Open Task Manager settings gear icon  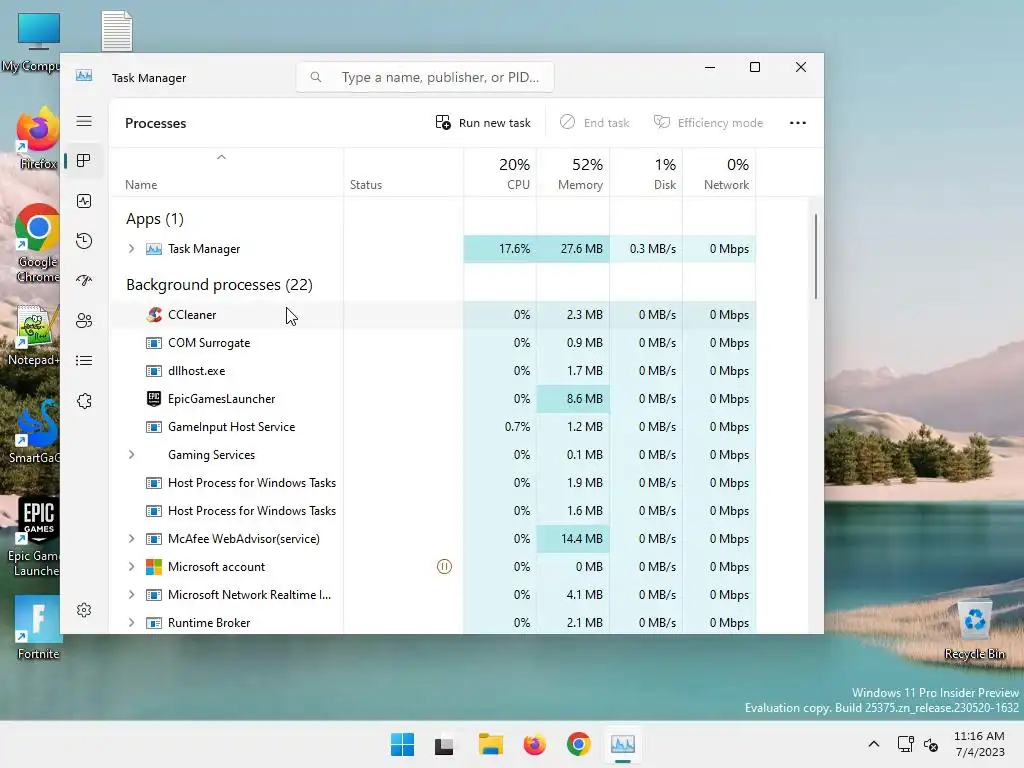point(84,610)
